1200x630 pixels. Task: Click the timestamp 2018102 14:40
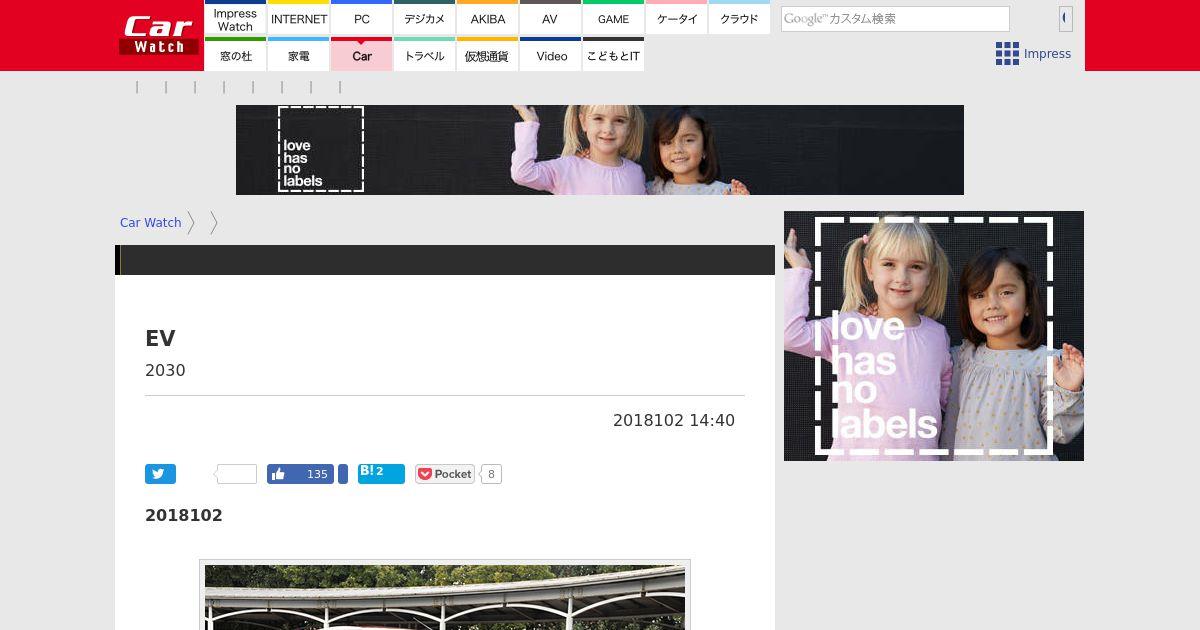click(x=674, y=421)
